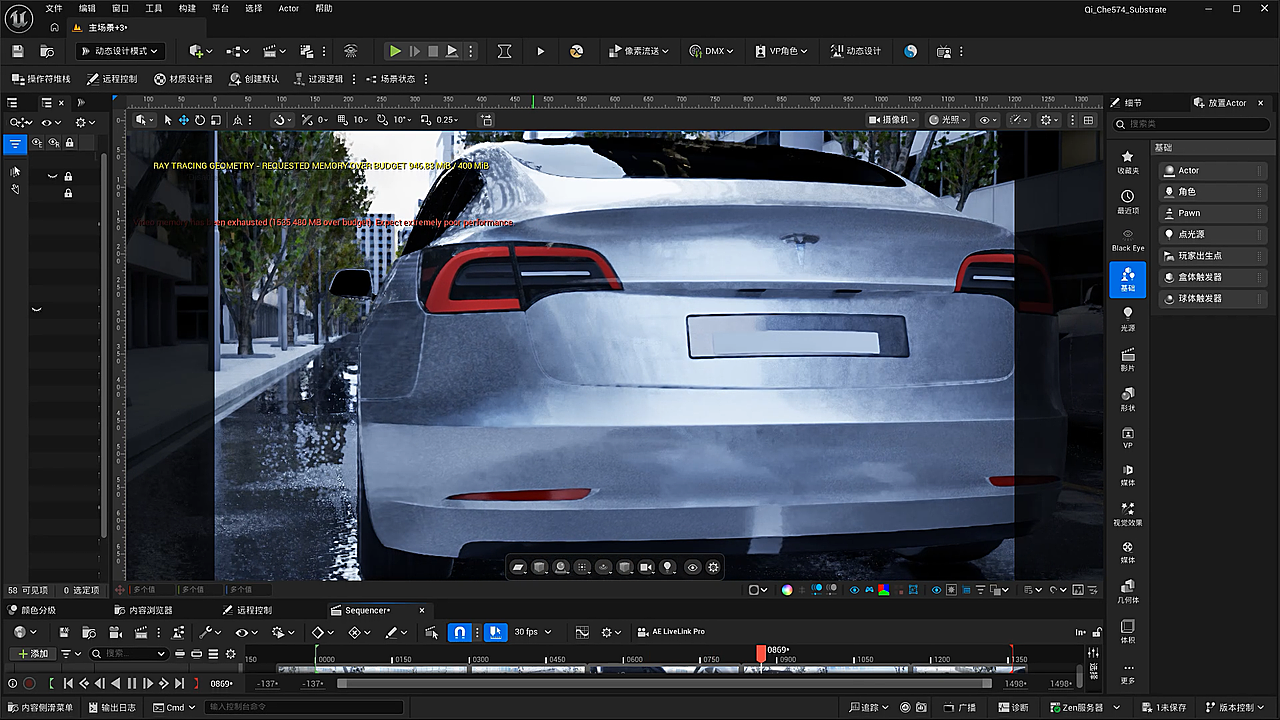Toggle Sequencer magnet snapping button
Viewport: 1280px width, 720px height.
[x=460, y=632]
